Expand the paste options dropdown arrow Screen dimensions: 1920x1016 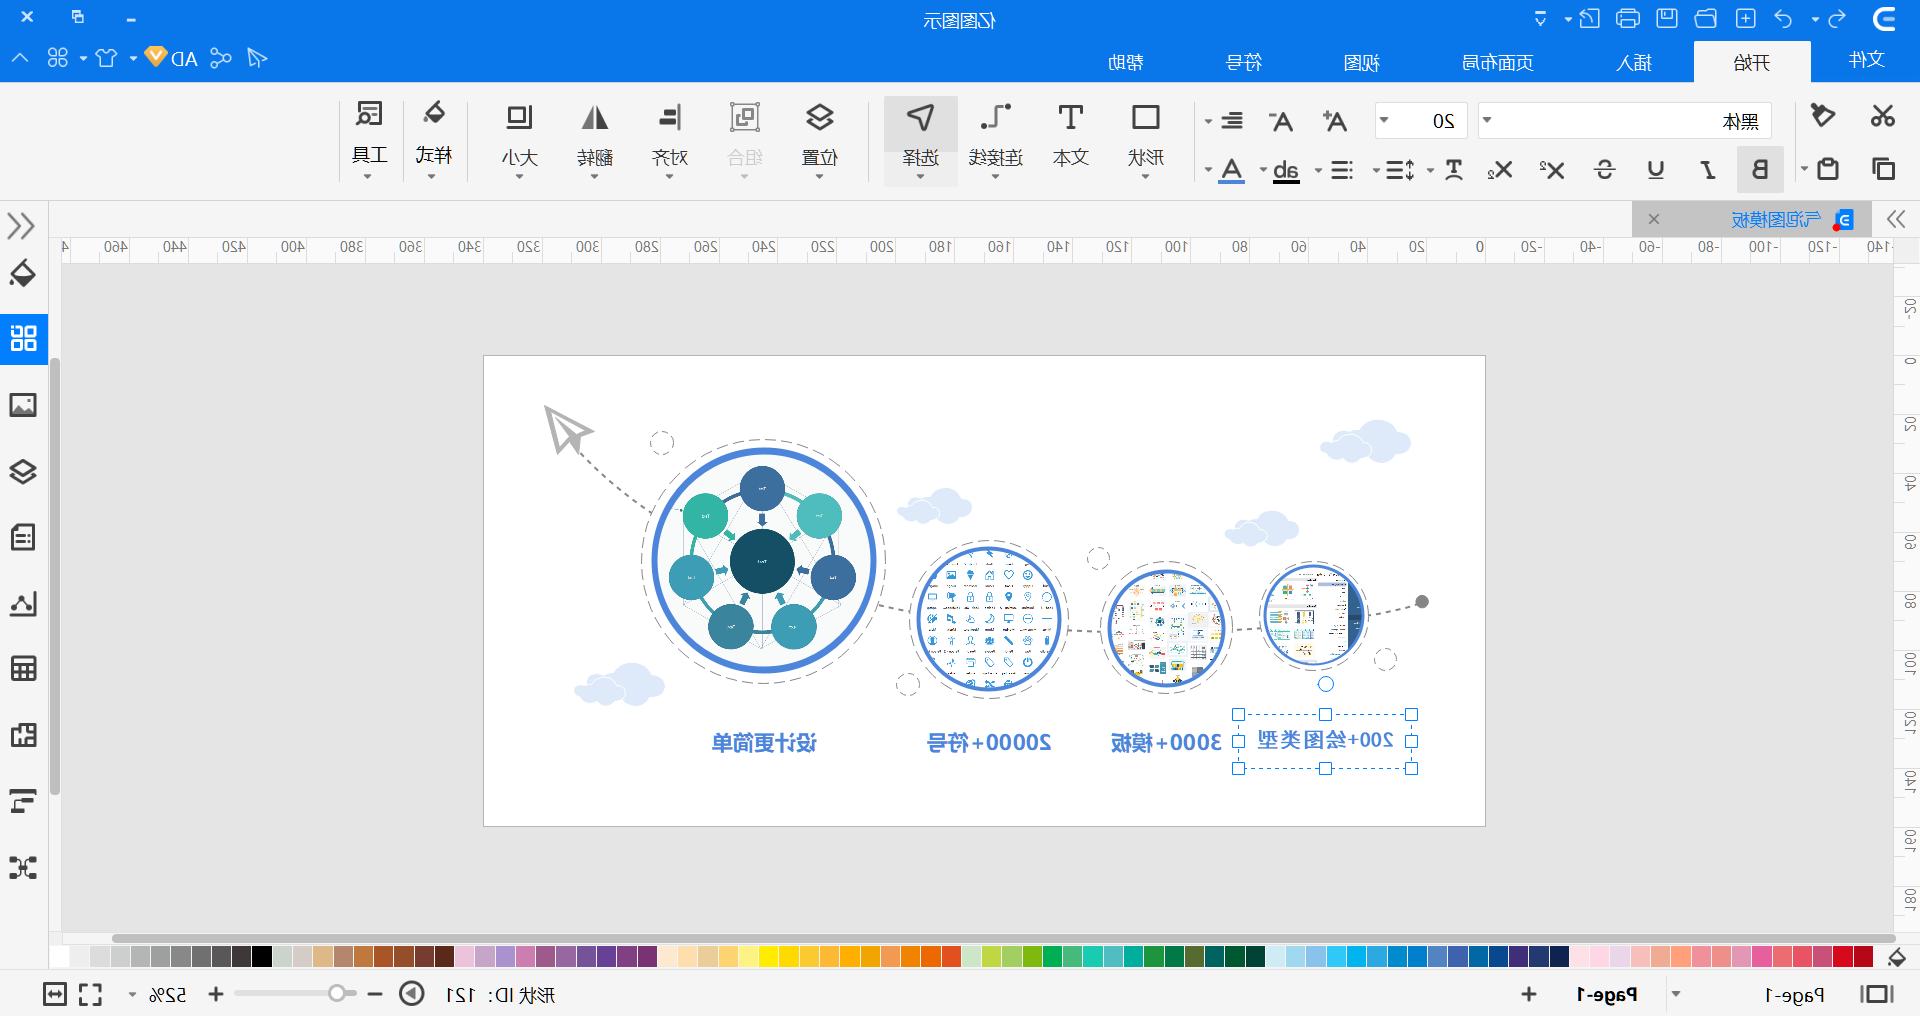[1804, 169]
